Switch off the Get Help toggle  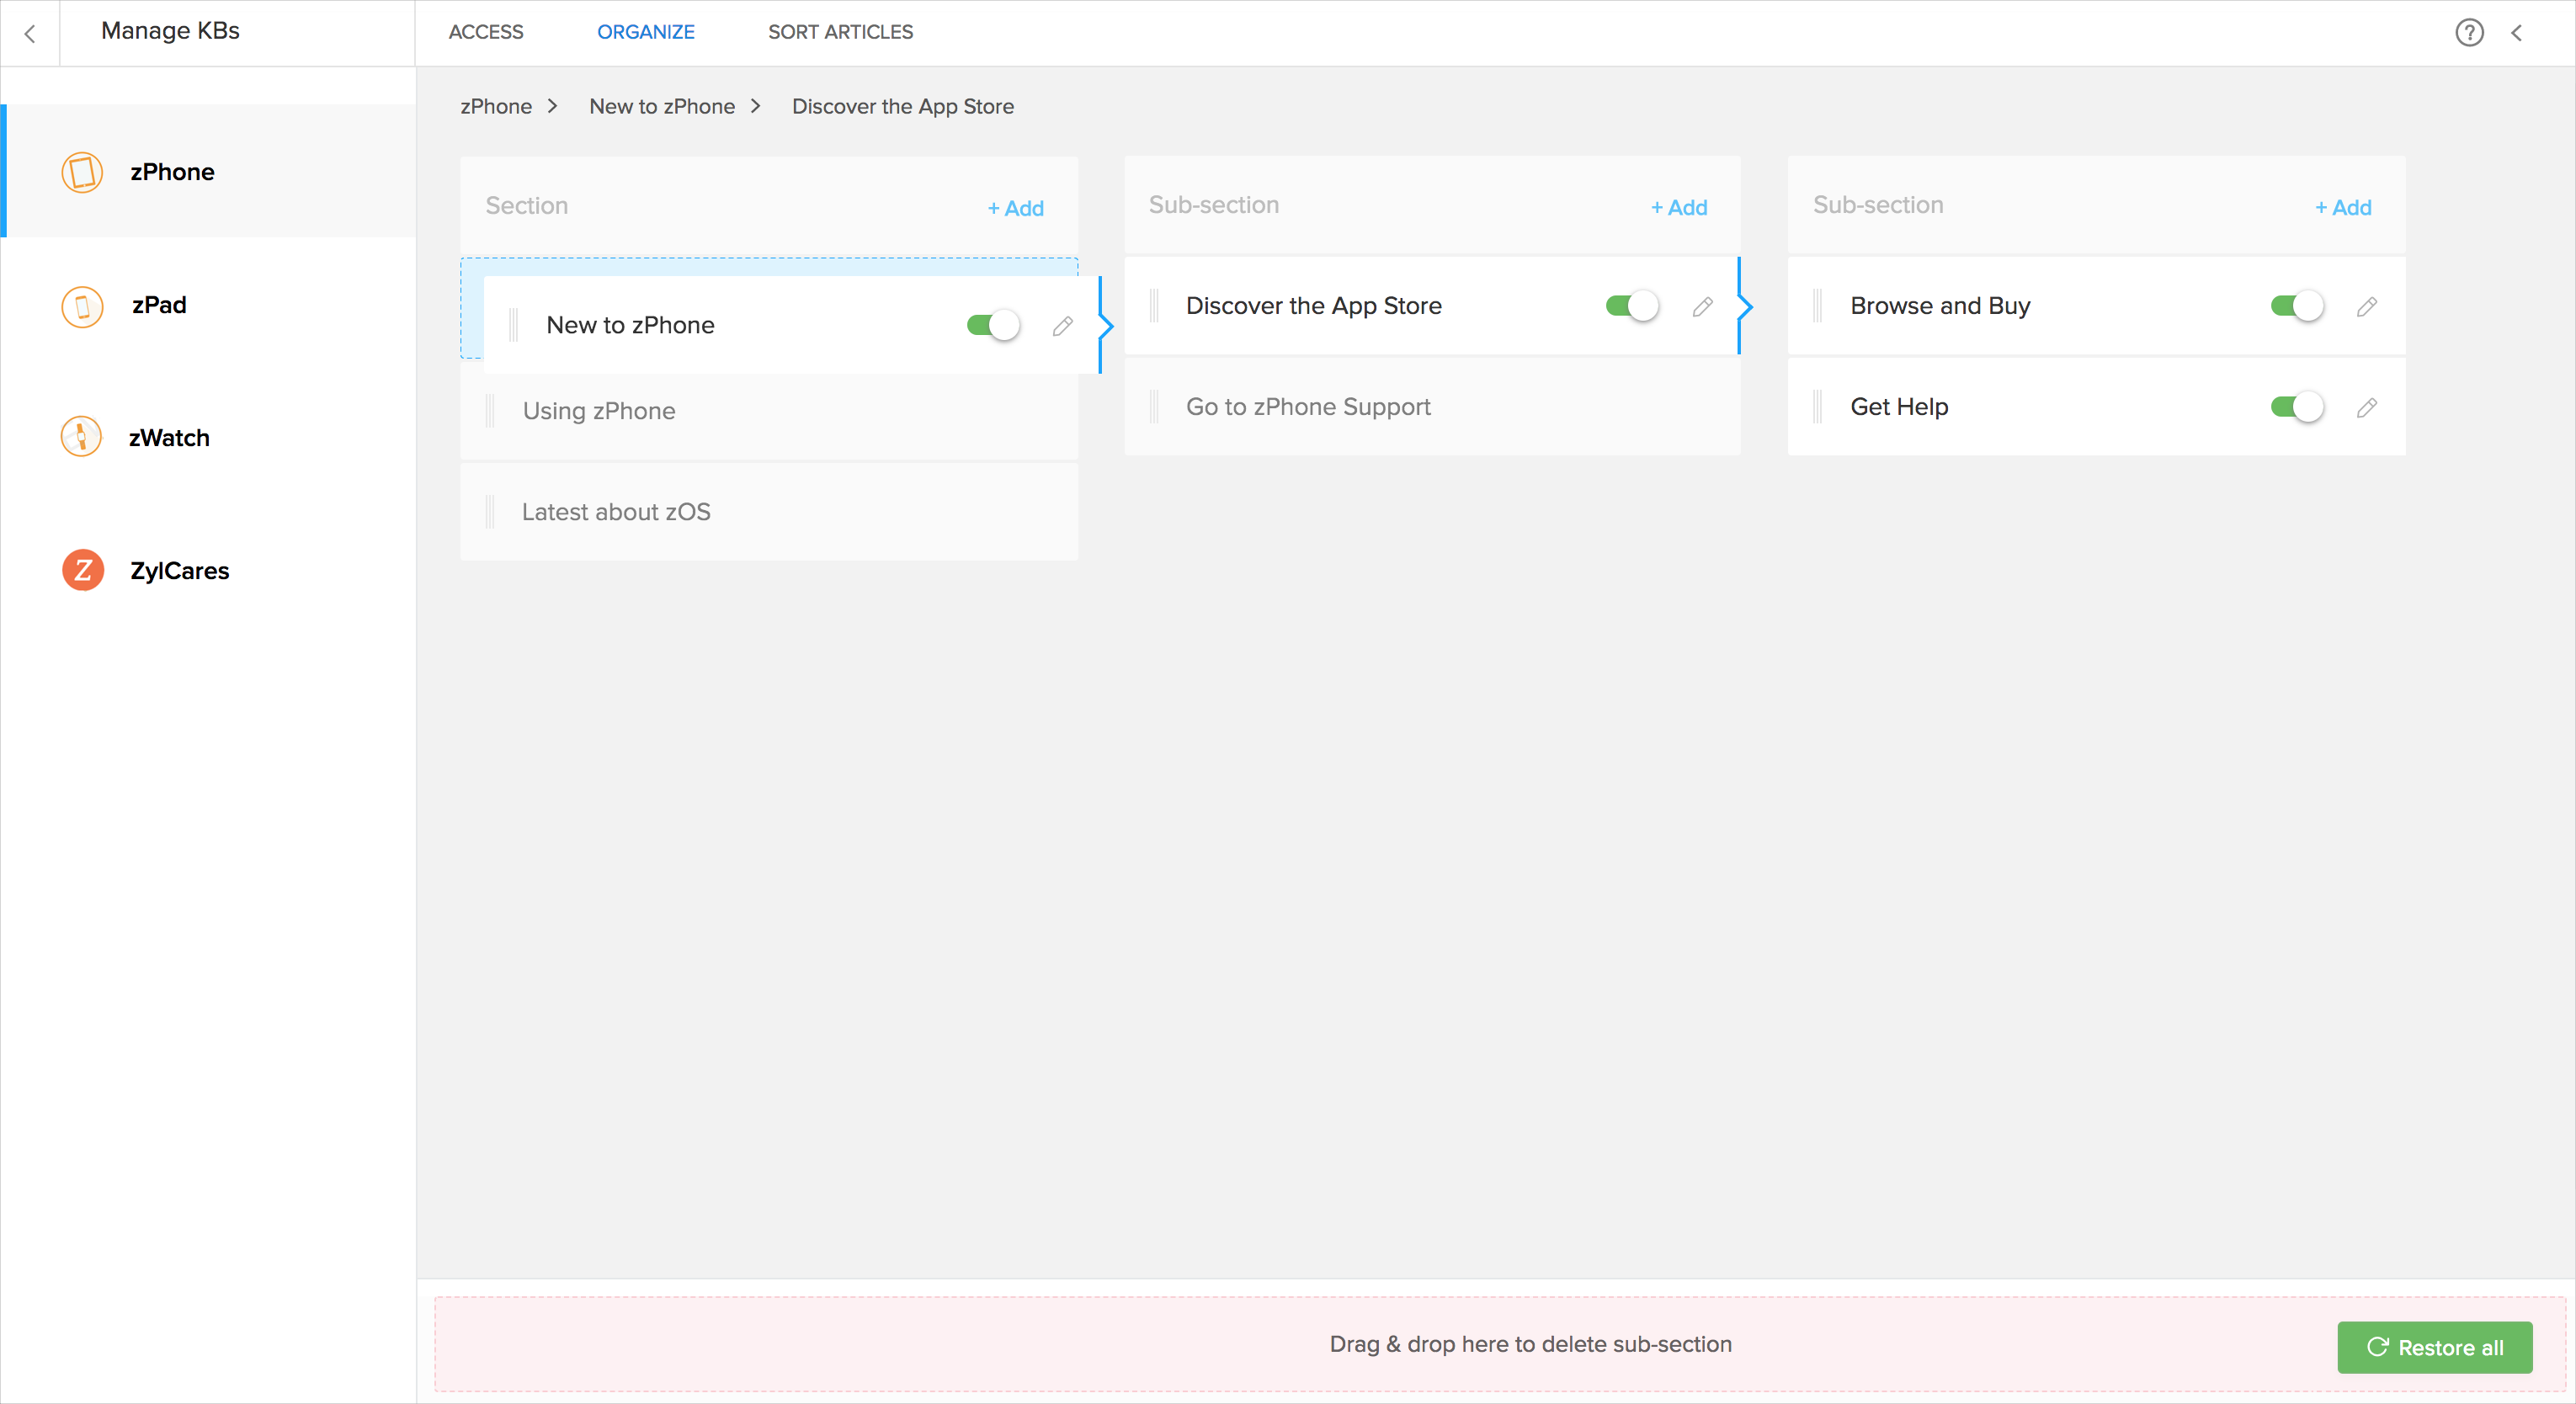click(2296, 407)
